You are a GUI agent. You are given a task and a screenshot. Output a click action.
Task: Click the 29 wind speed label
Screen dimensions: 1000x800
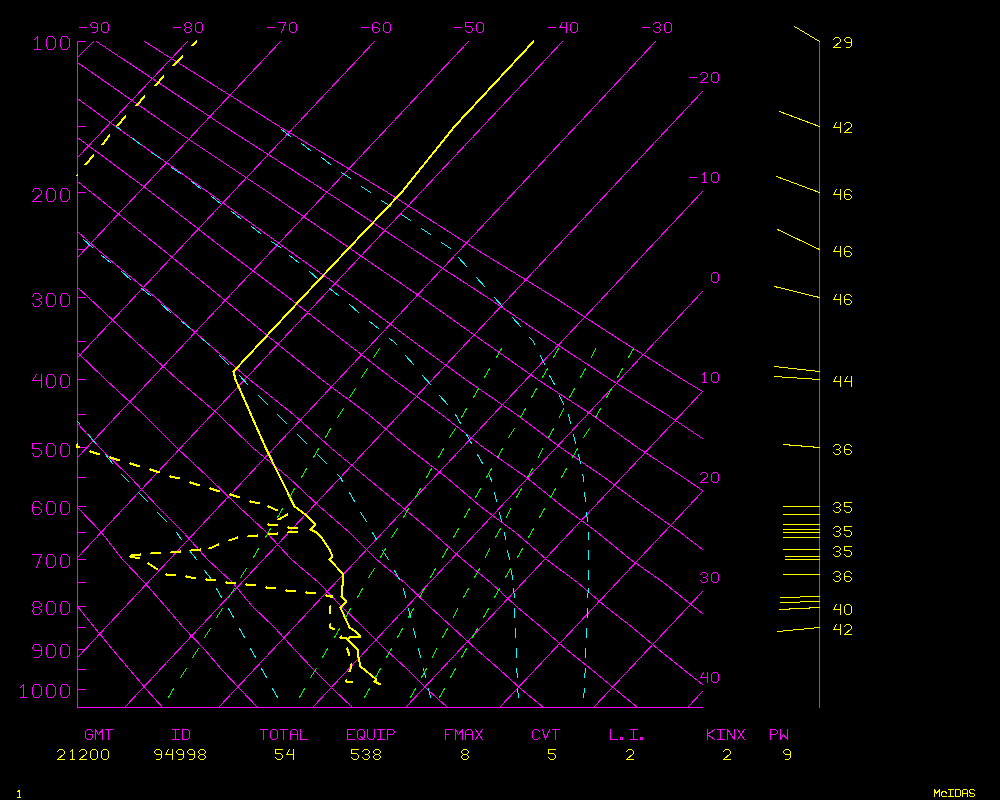842,43
